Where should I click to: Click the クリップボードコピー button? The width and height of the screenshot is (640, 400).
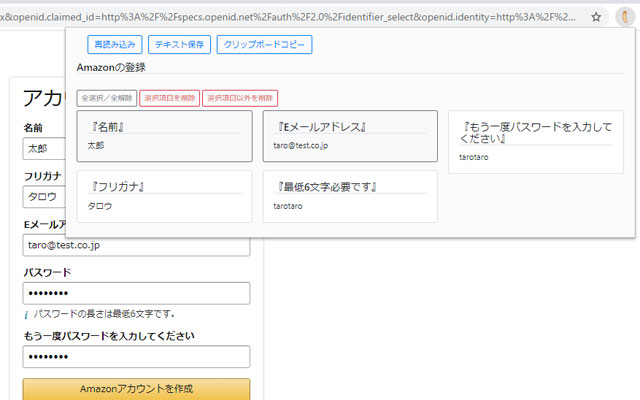click(x=264, y=44)
